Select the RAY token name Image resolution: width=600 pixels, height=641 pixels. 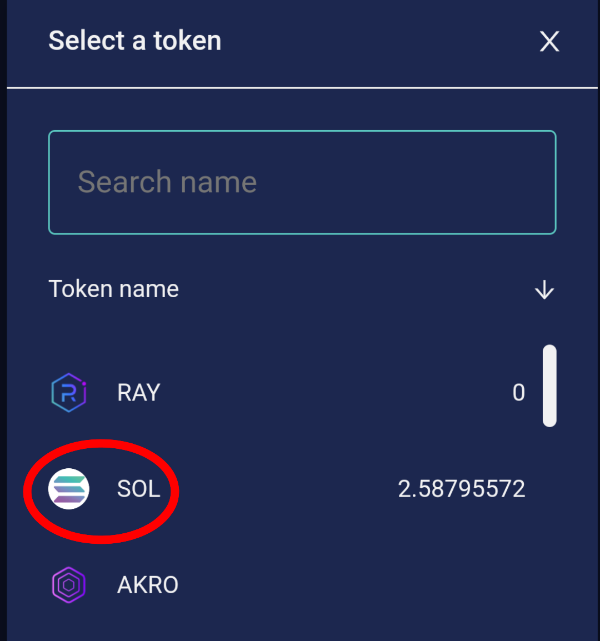138,393
